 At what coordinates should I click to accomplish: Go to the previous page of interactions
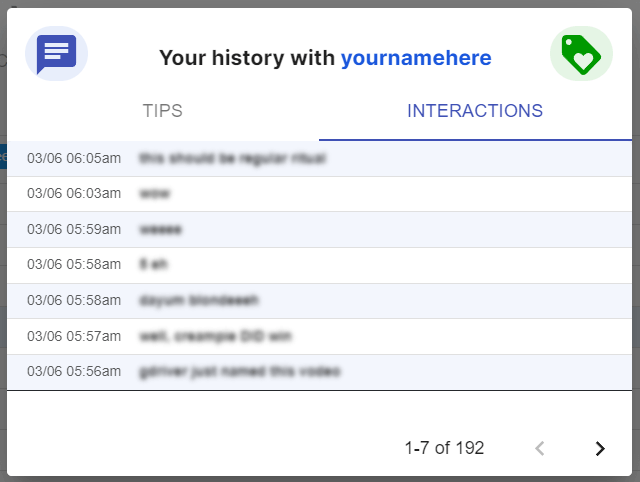pyautogui.click(x=540, y=448)
